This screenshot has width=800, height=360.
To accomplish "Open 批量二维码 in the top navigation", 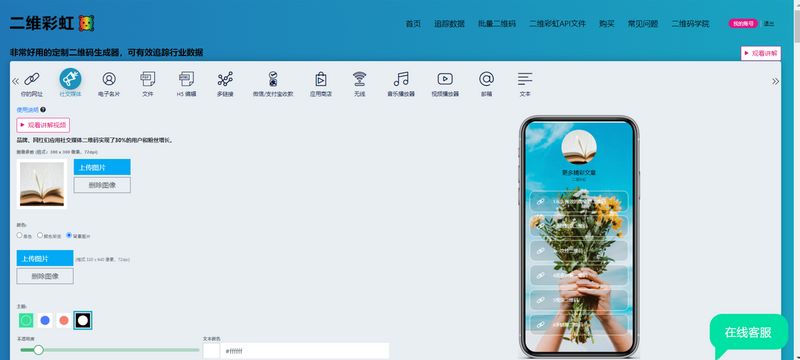I will (497, 24).
